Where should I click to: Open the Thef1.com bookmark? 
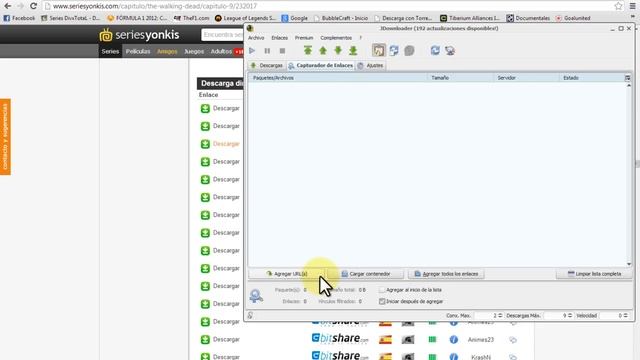[x=191, y=18]
